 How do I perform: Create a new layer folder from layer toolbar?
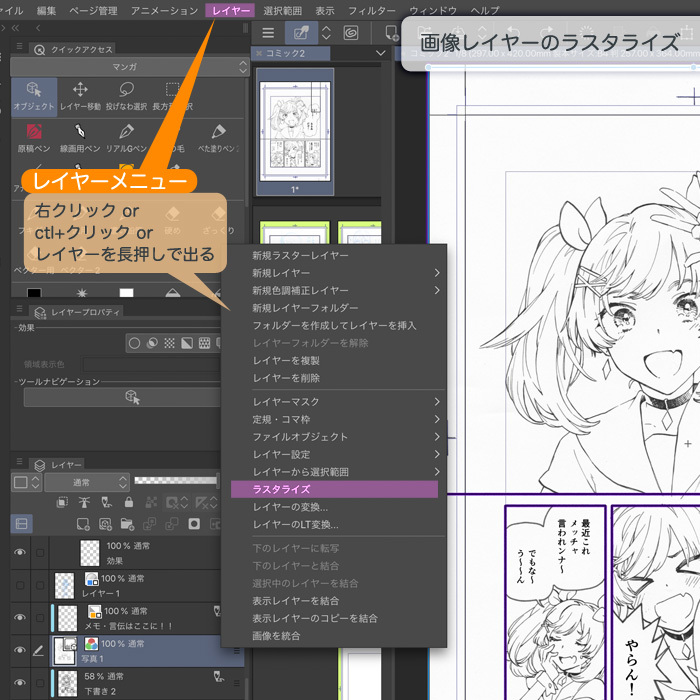point(127,524)
